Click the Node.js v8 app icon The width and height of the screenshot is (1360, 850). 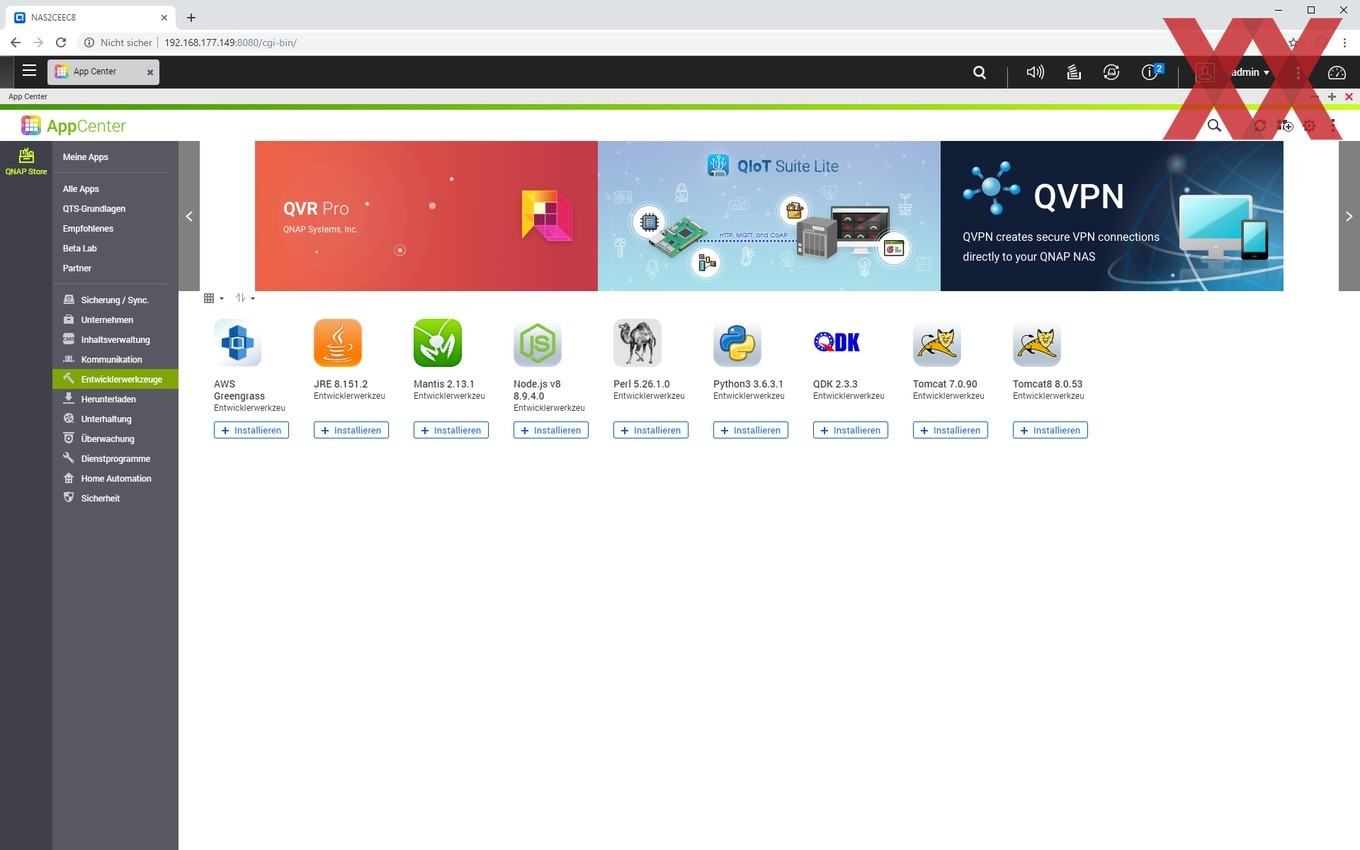(538, 343)
